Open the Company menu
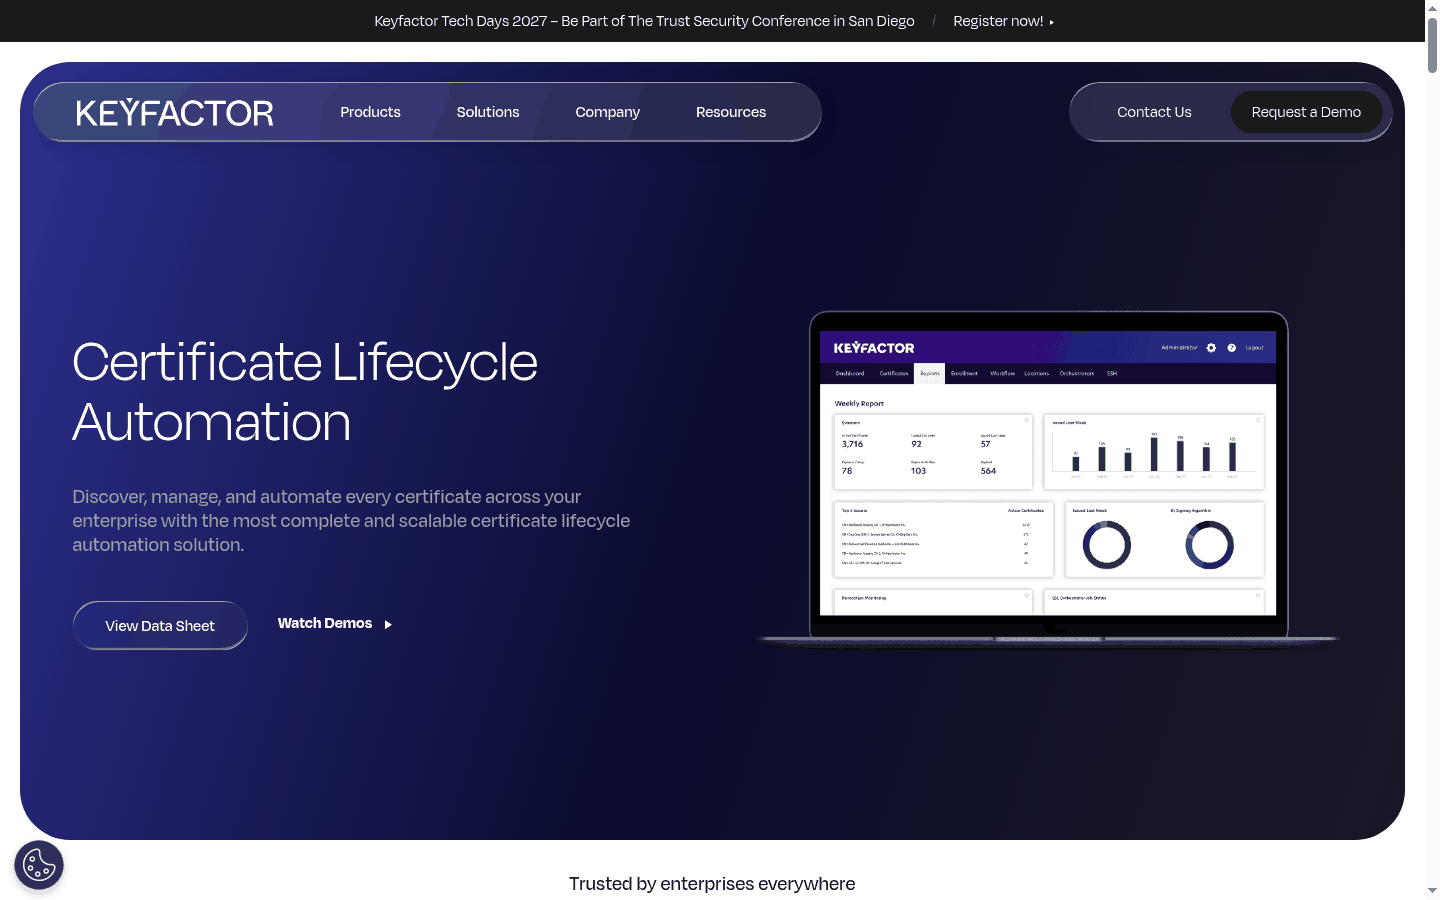Screen dimensions: 1440x900 tap(607, 112)
